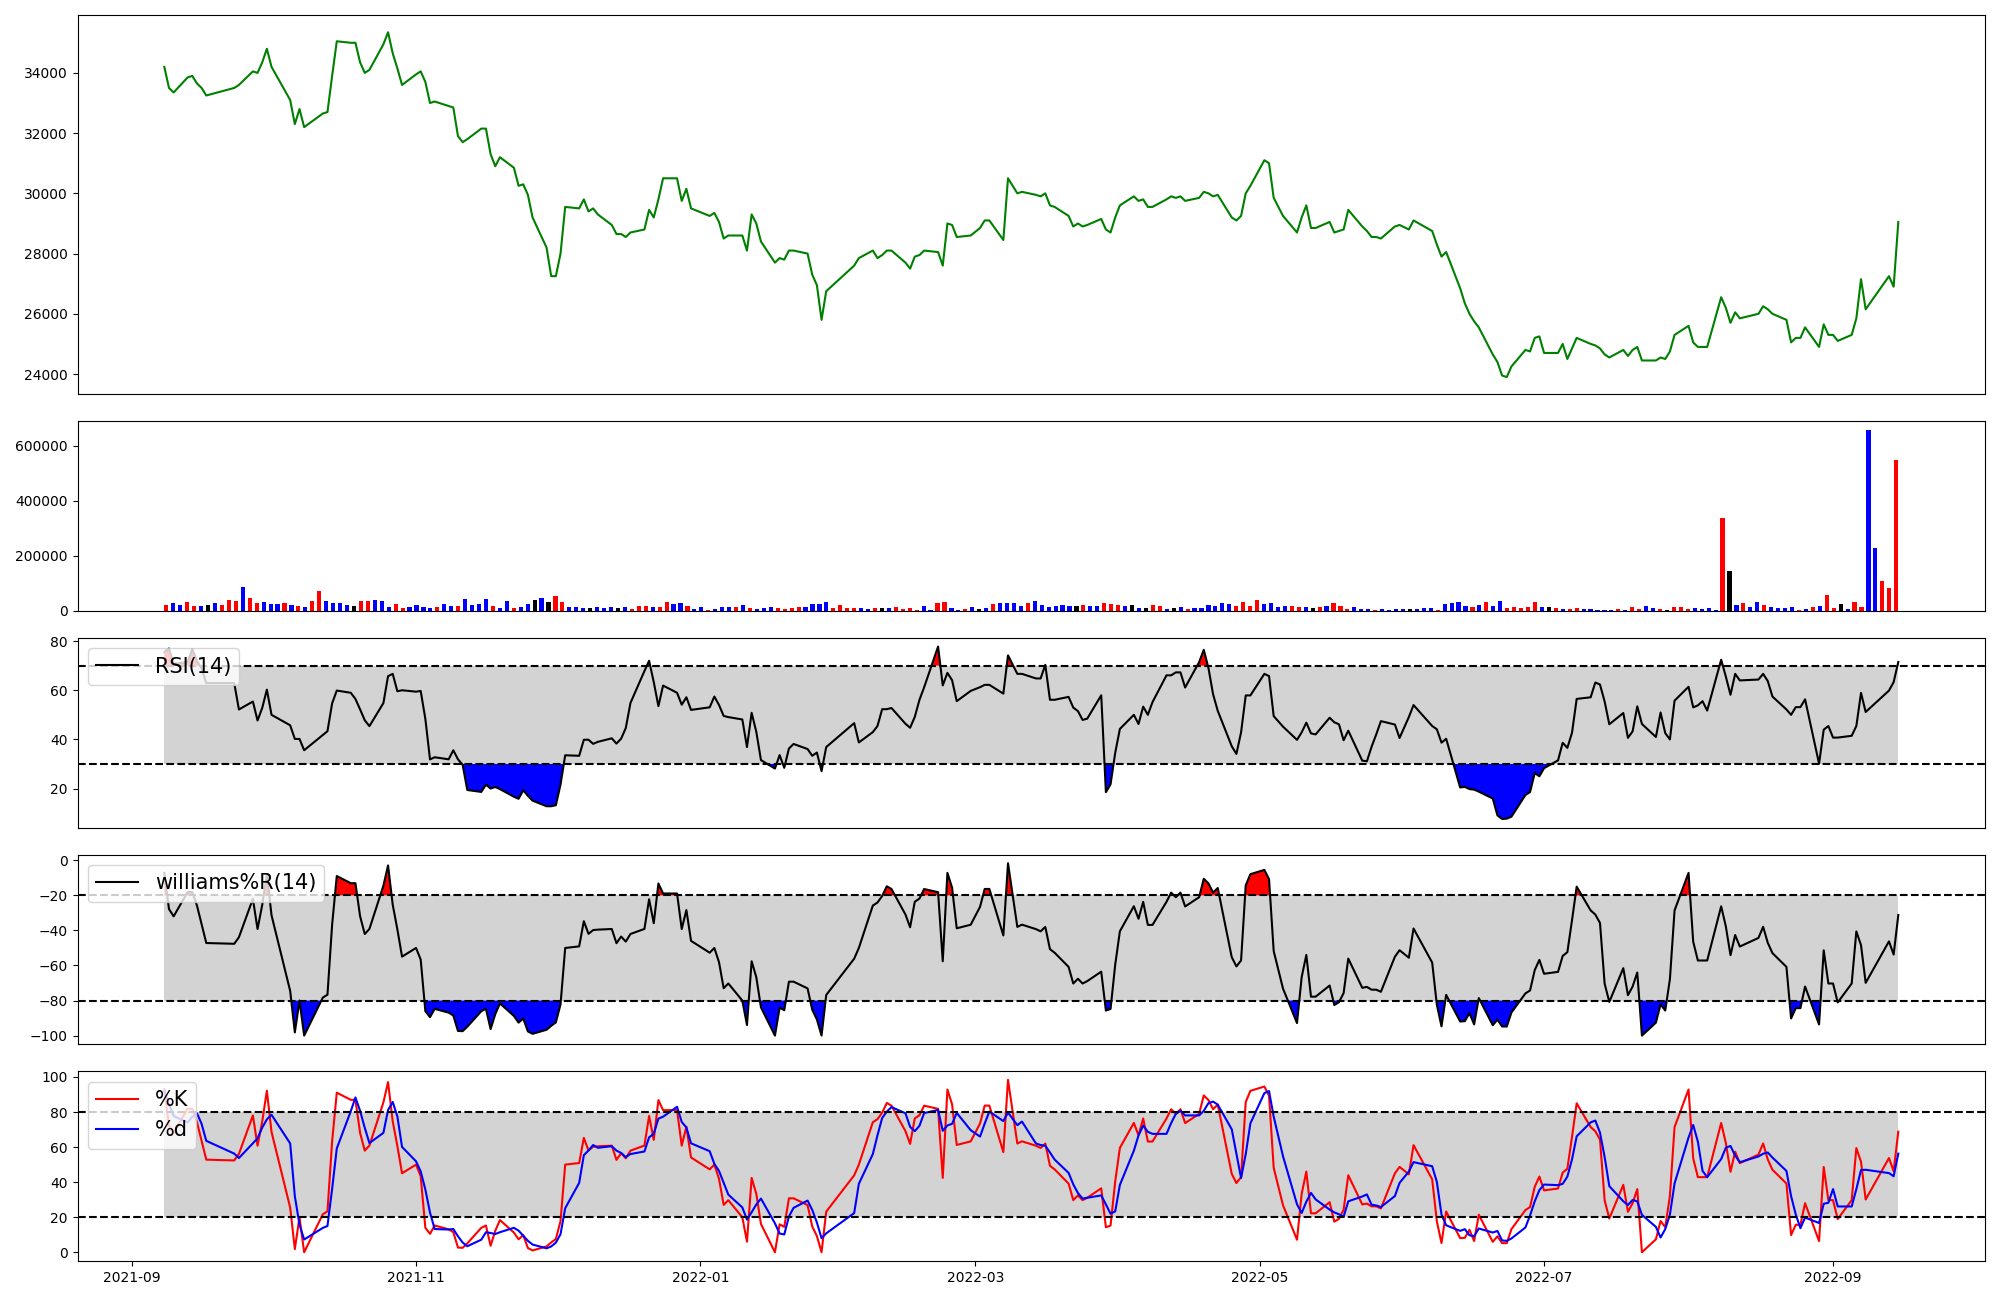The image size is (2000, 1300).
Task: Click the %K legend entry
Action: click(x=170, y=1099)
